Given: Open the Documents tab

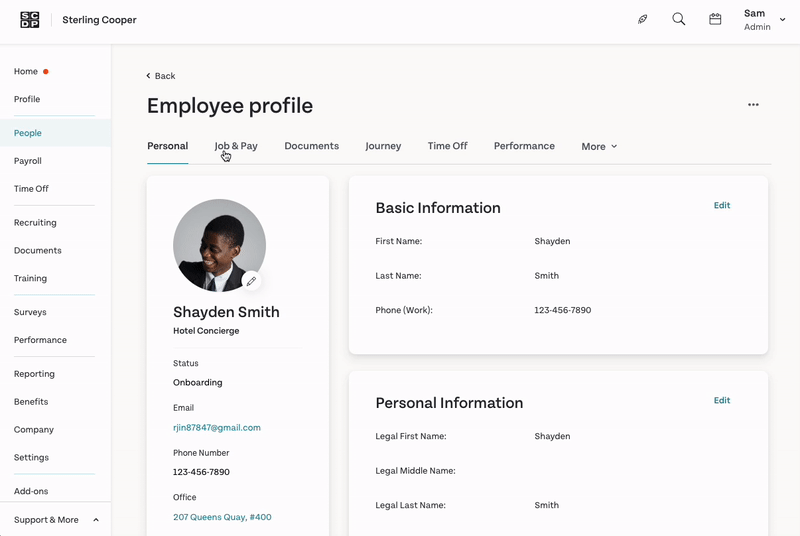Looking at the screenshot, I should [x=311, y=146].
